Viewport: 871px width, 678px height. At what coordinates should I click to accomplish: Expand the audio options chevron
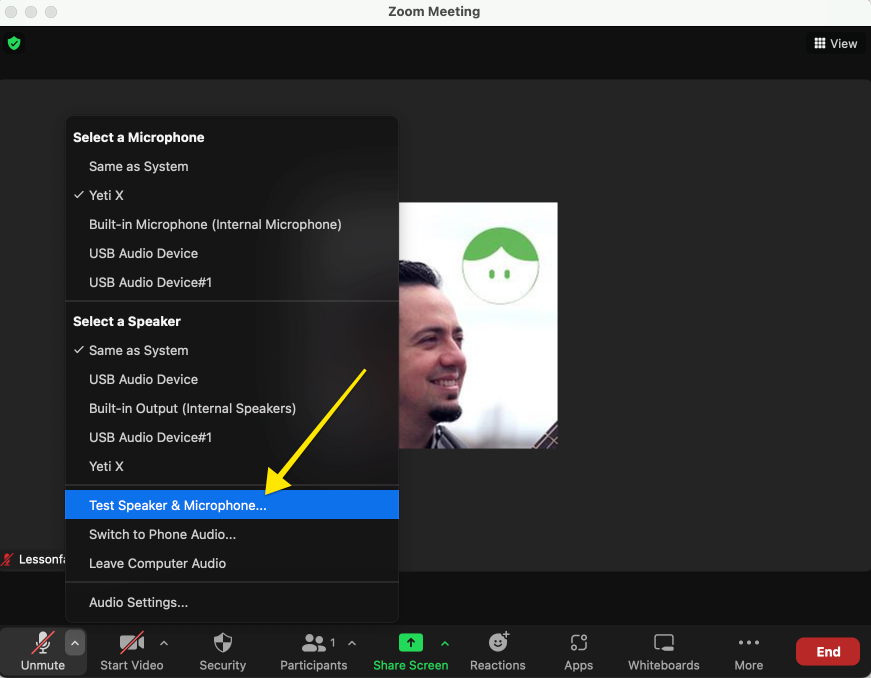click(x=75, y=643)
